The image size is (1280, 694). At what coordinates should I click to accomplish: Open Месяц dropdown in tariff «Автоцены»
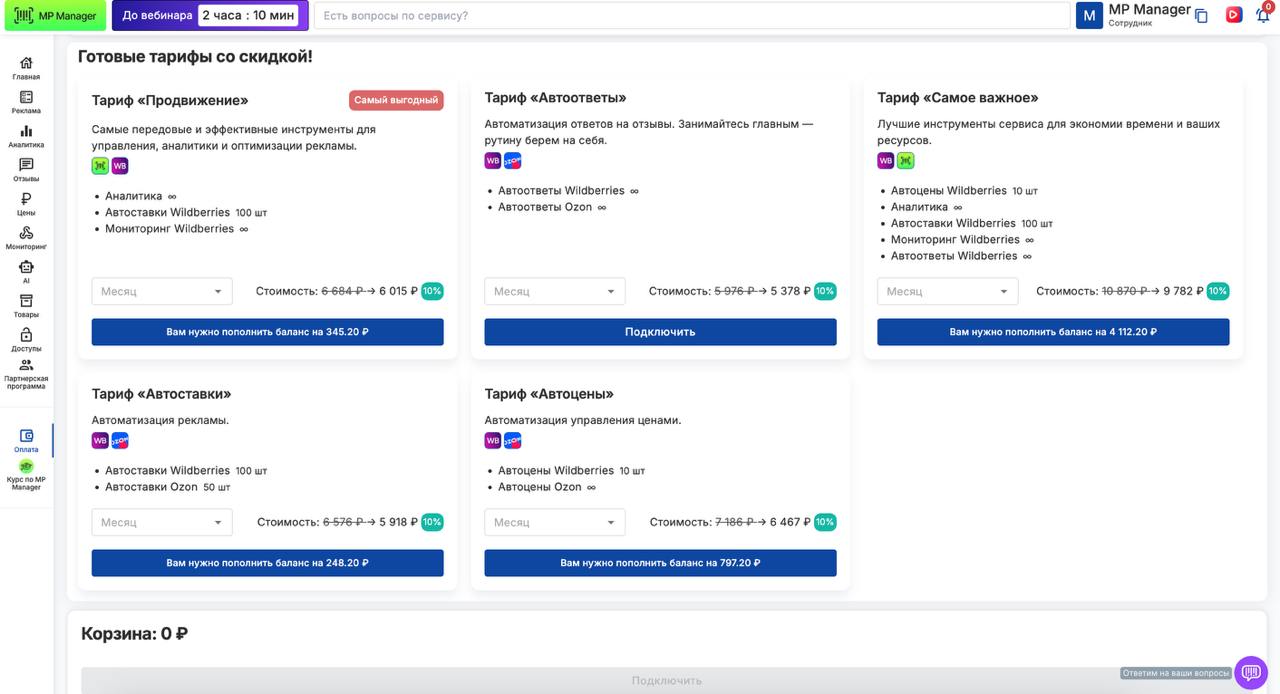[x=555, y=522]
